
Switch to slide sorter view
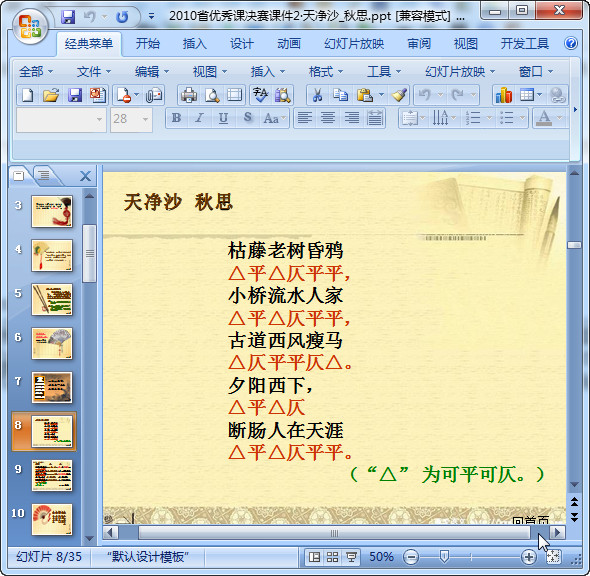click(x=333, y=557)
